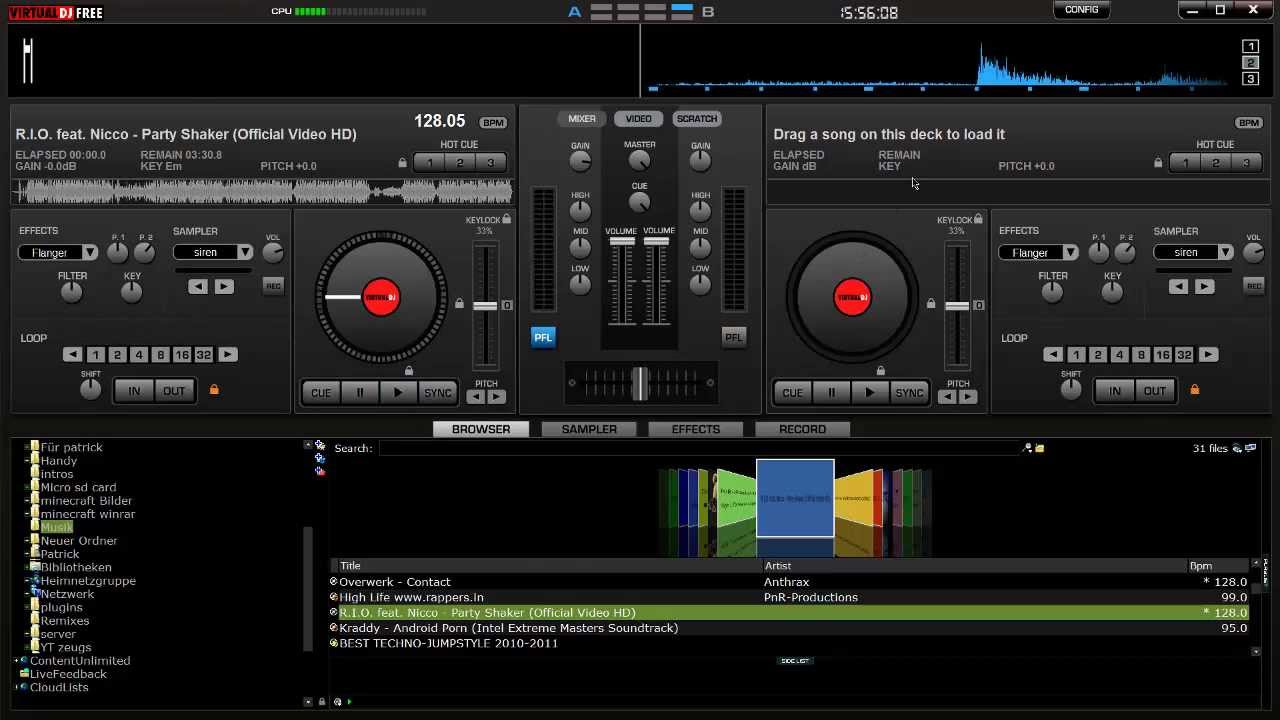The width and height of the screenshot is (1280, 720).
Task: Enable right channel PFL button
Action: (x=733, y=337)
